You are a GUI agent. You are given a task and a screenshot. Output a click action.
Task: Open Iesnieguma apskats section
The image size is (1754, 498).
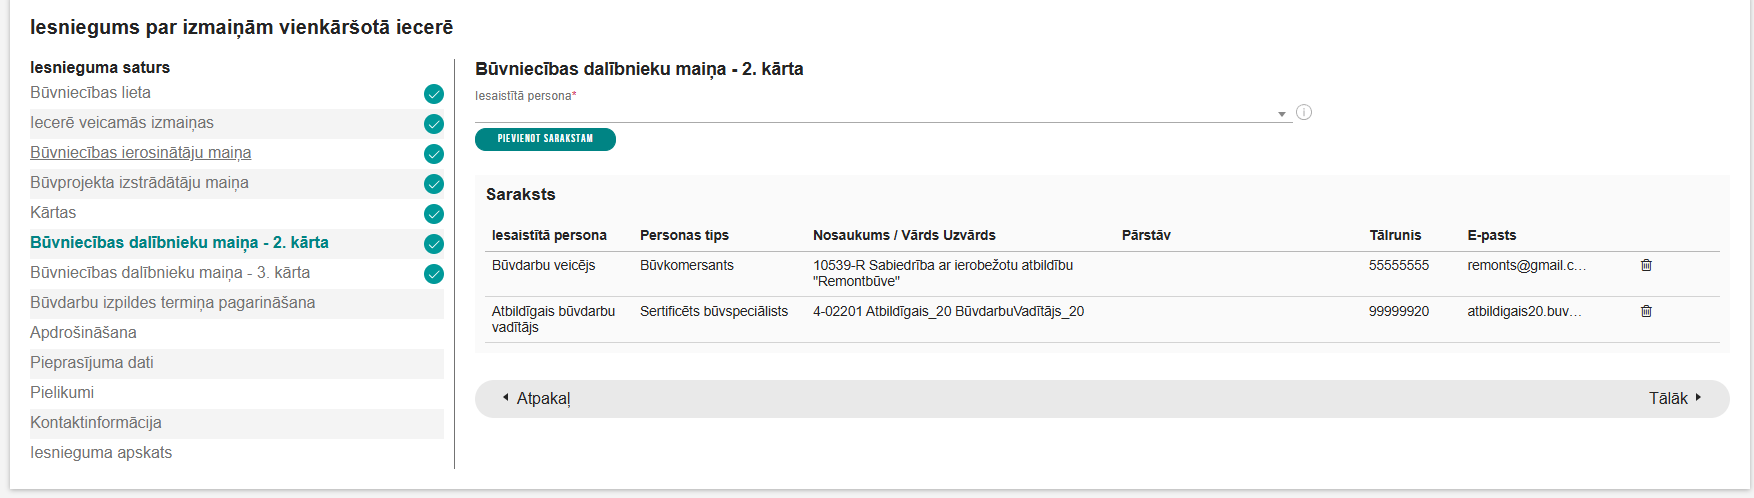point(101,453)
